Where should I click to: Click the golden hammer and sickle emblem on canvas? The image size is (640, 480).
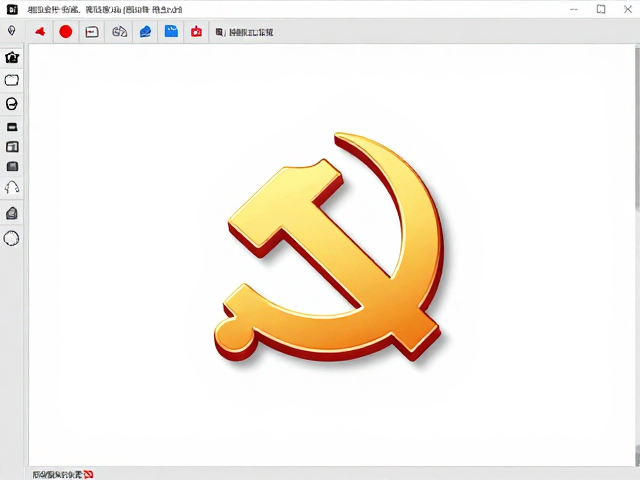(329, 247)
